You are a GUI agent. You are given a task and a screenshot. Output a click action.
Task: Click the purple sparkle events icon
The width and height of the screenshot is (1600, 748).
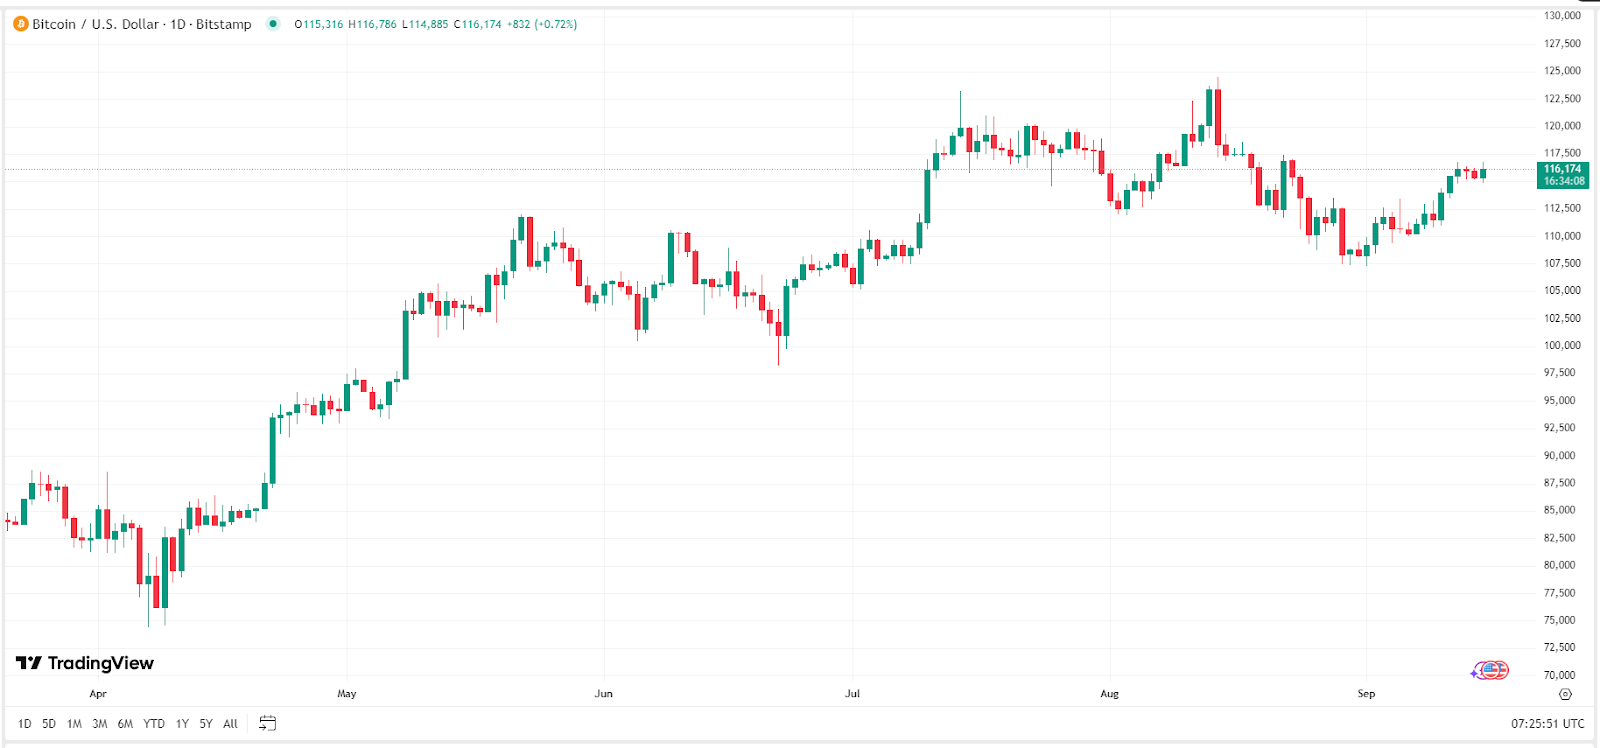[x=1475, y=674]
